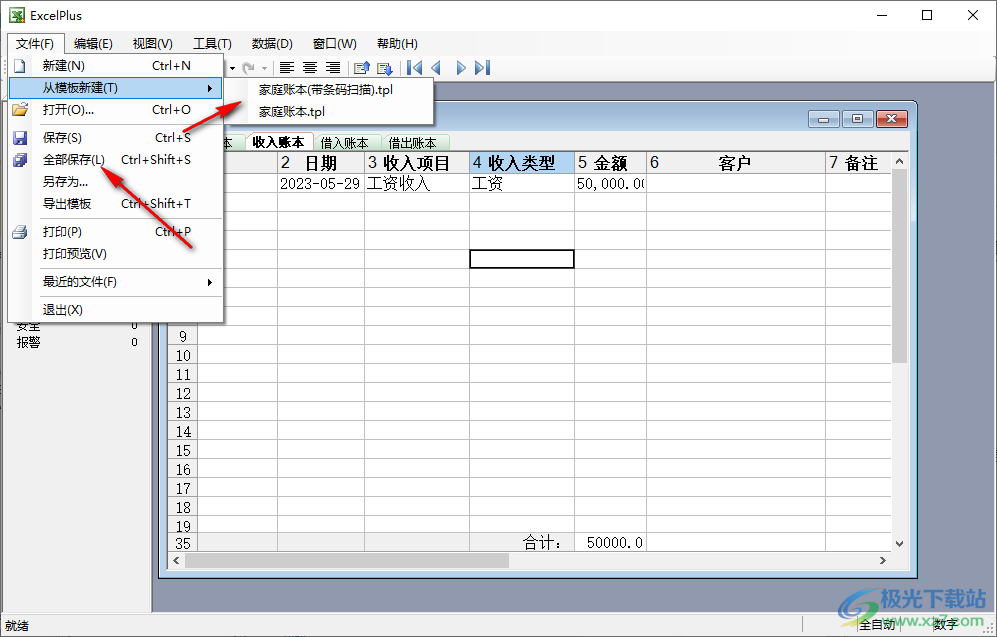The image size is (997, 637).
Task: Open the 数据(D) menu
Action: 272,44
